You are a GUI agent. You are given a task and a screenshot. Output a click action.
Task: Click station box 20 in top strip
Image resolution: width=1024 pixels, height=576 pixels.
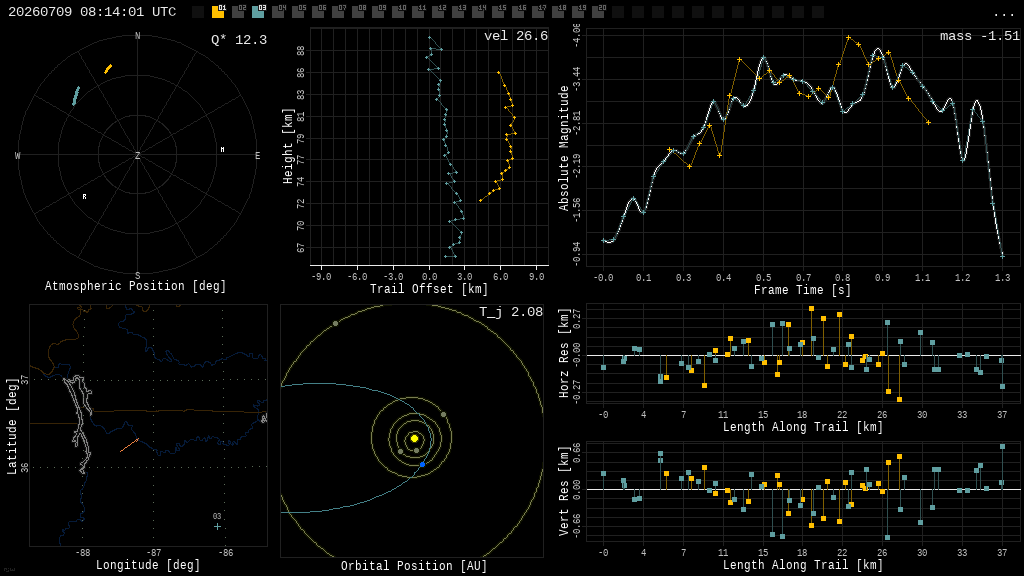tap(599, 12)
